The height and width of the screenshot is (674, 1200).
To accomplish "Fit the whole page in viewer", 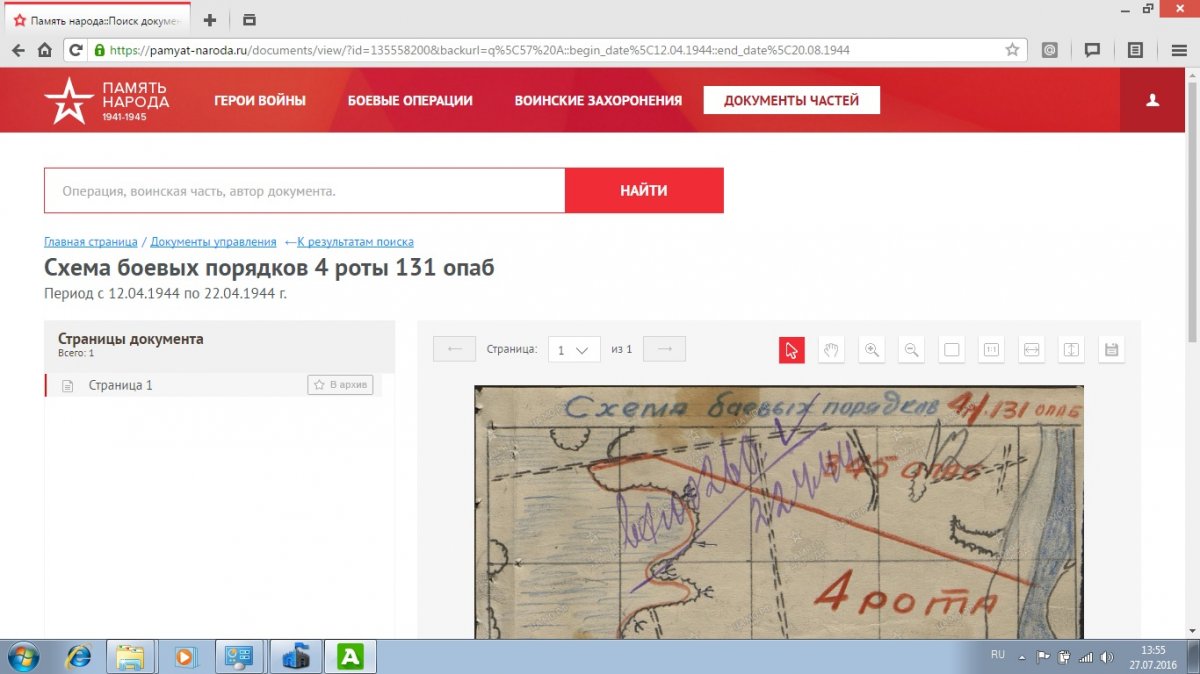I will (x=952, y=350).
